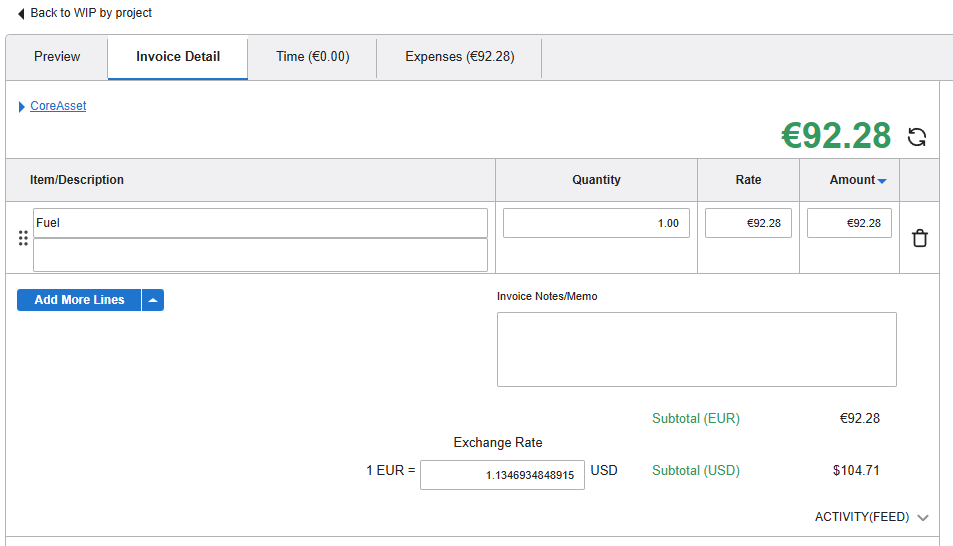Click the ACTIVITY(FEED) label
This screenshot has width=953, height=546.
tap(862, 517)
